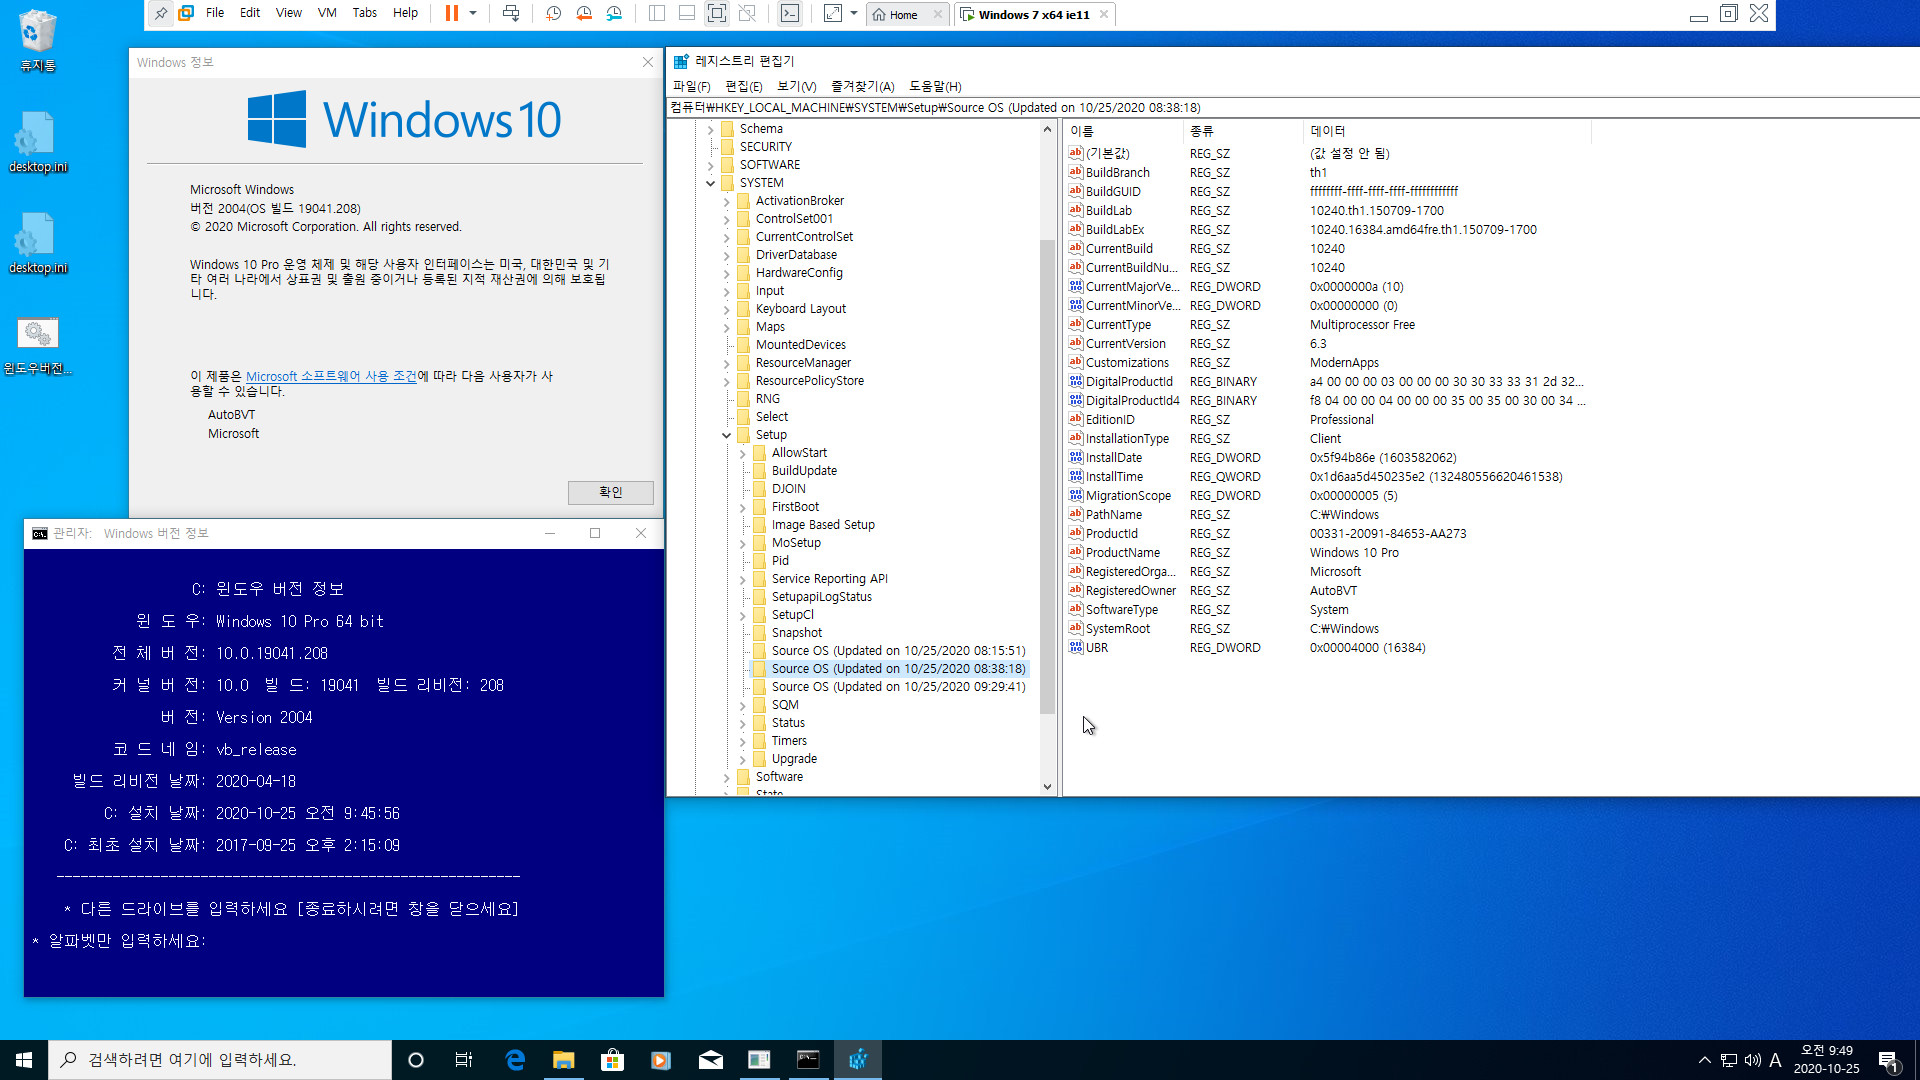Click the taskbar search box

tap(220, 1060)
